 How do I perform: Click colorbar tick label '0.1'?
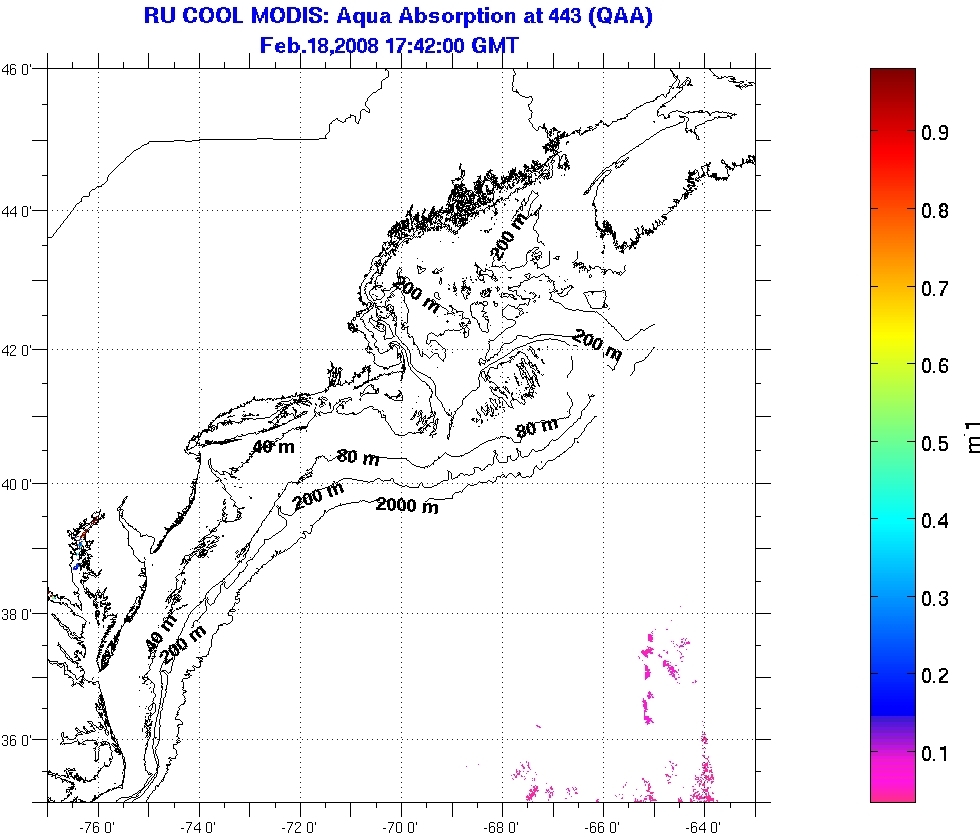(934, 754)
